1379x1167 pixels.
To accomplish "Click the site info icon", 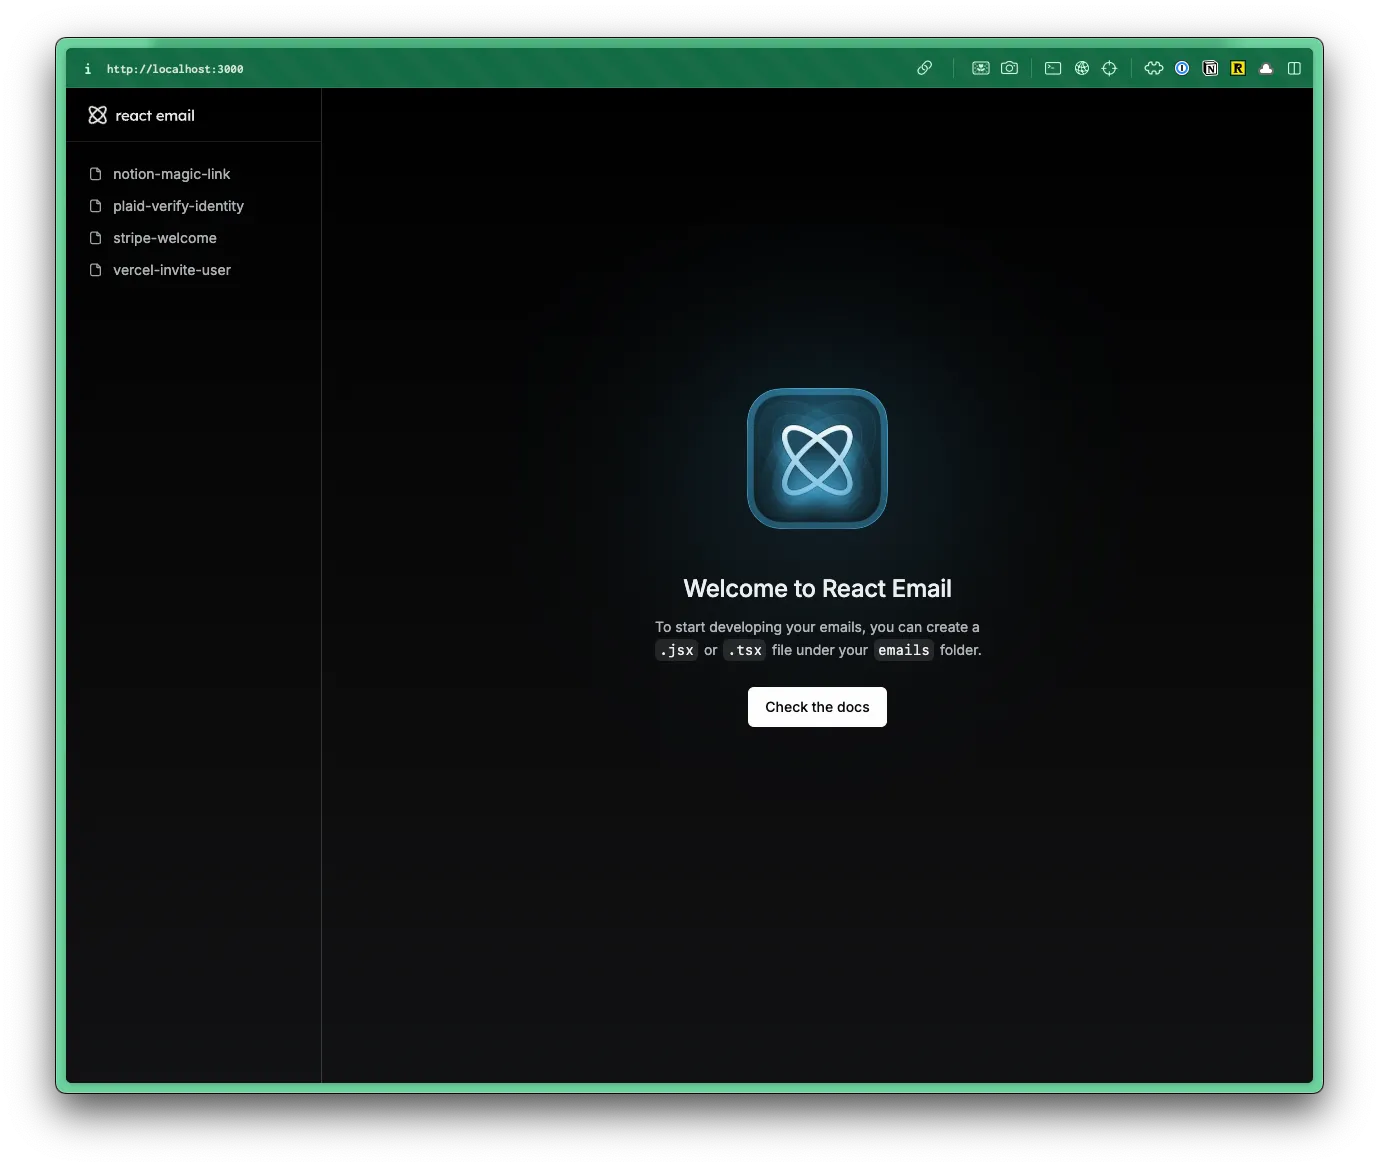I will (x=88, y=69).
